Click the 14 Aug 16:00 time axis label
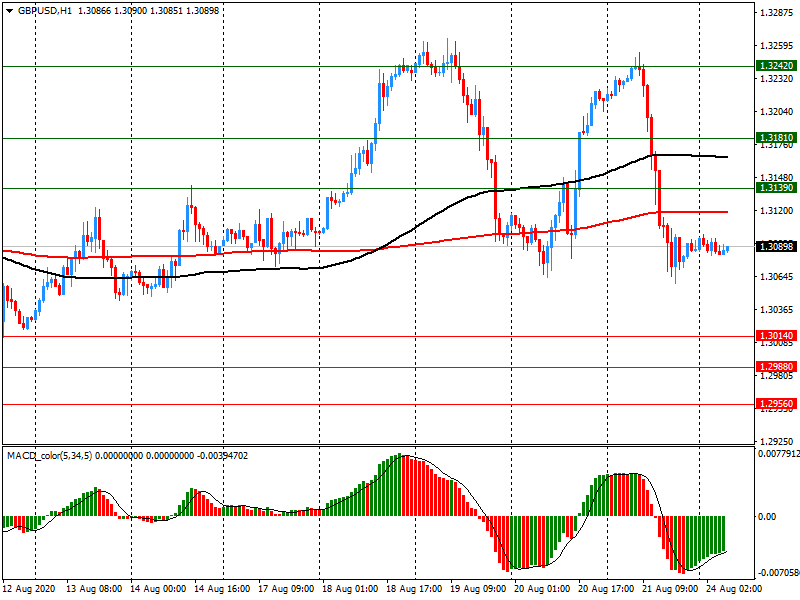The image size is (800, 600). click(222, 589)
